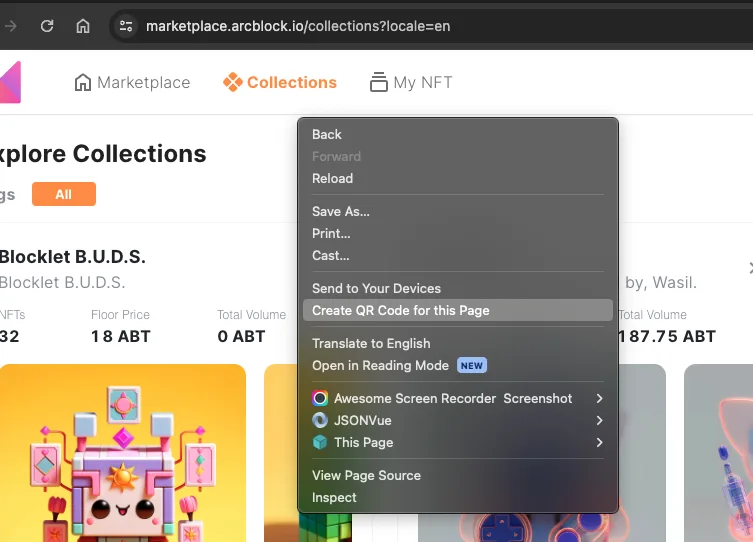This screenshot has height=542, width=753.
Task: Select Cast... from context menu
Action: pyautogui.click(x=458, y=255)
